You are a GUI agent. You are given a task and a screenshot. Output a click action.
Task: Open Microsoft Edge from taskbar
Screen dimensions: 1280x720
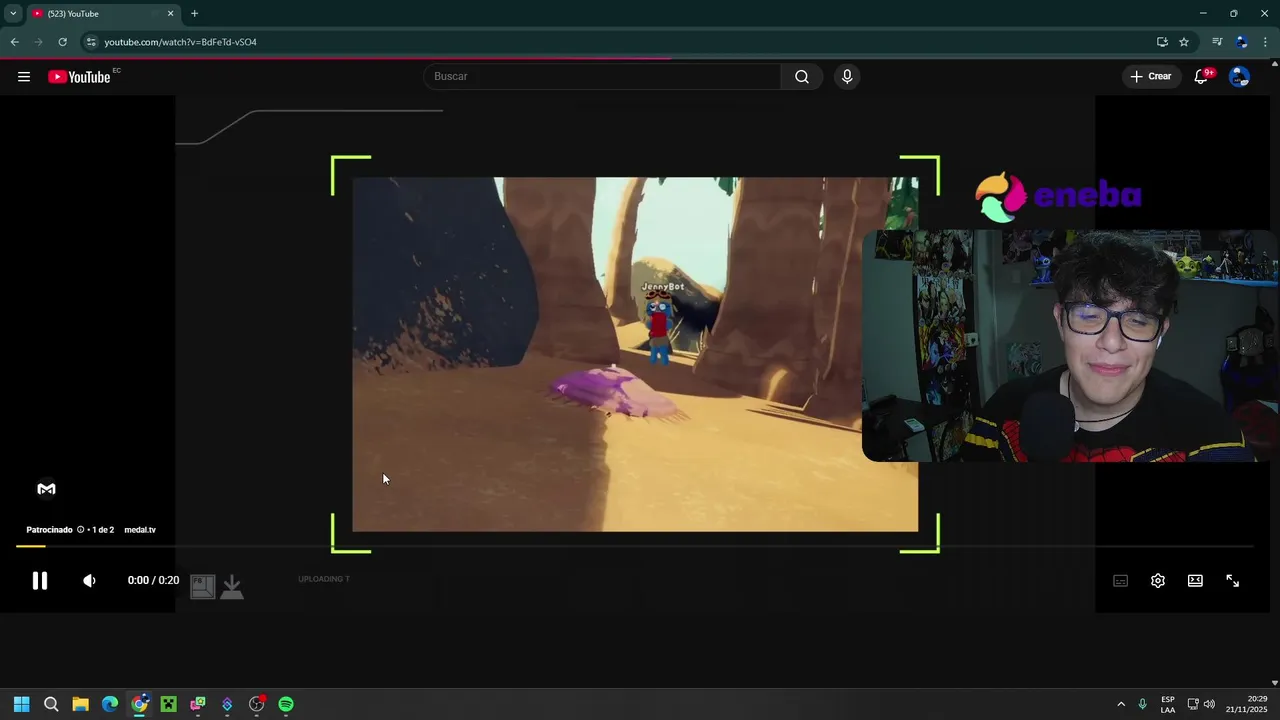pos(110,704)
